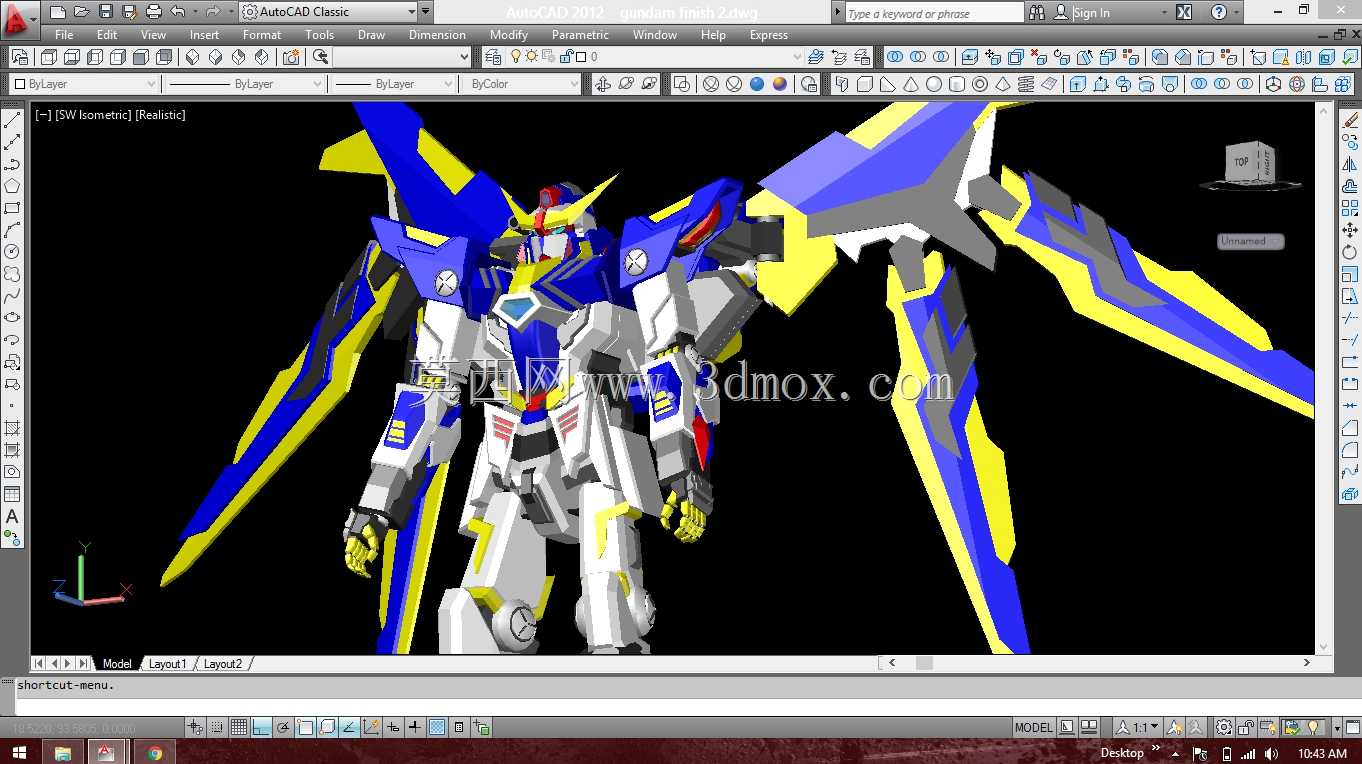Open the AutoCAD Classic workspace dropdown
The image size is (1362, 764).
point(329,12)
